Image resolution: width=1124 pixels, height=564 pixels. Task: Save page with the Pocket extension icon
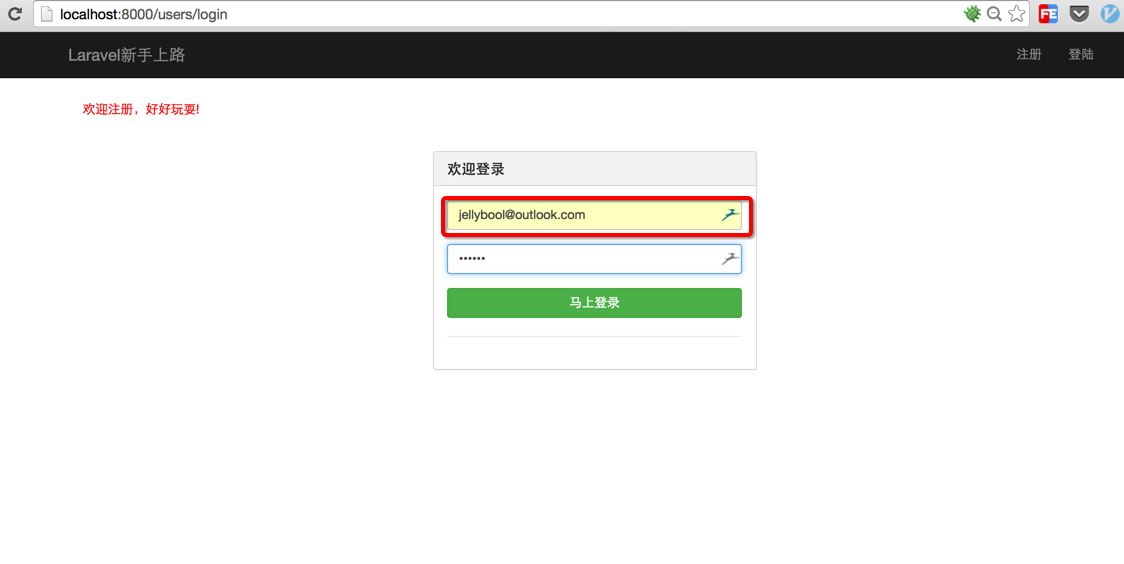tap(1079, 14)
